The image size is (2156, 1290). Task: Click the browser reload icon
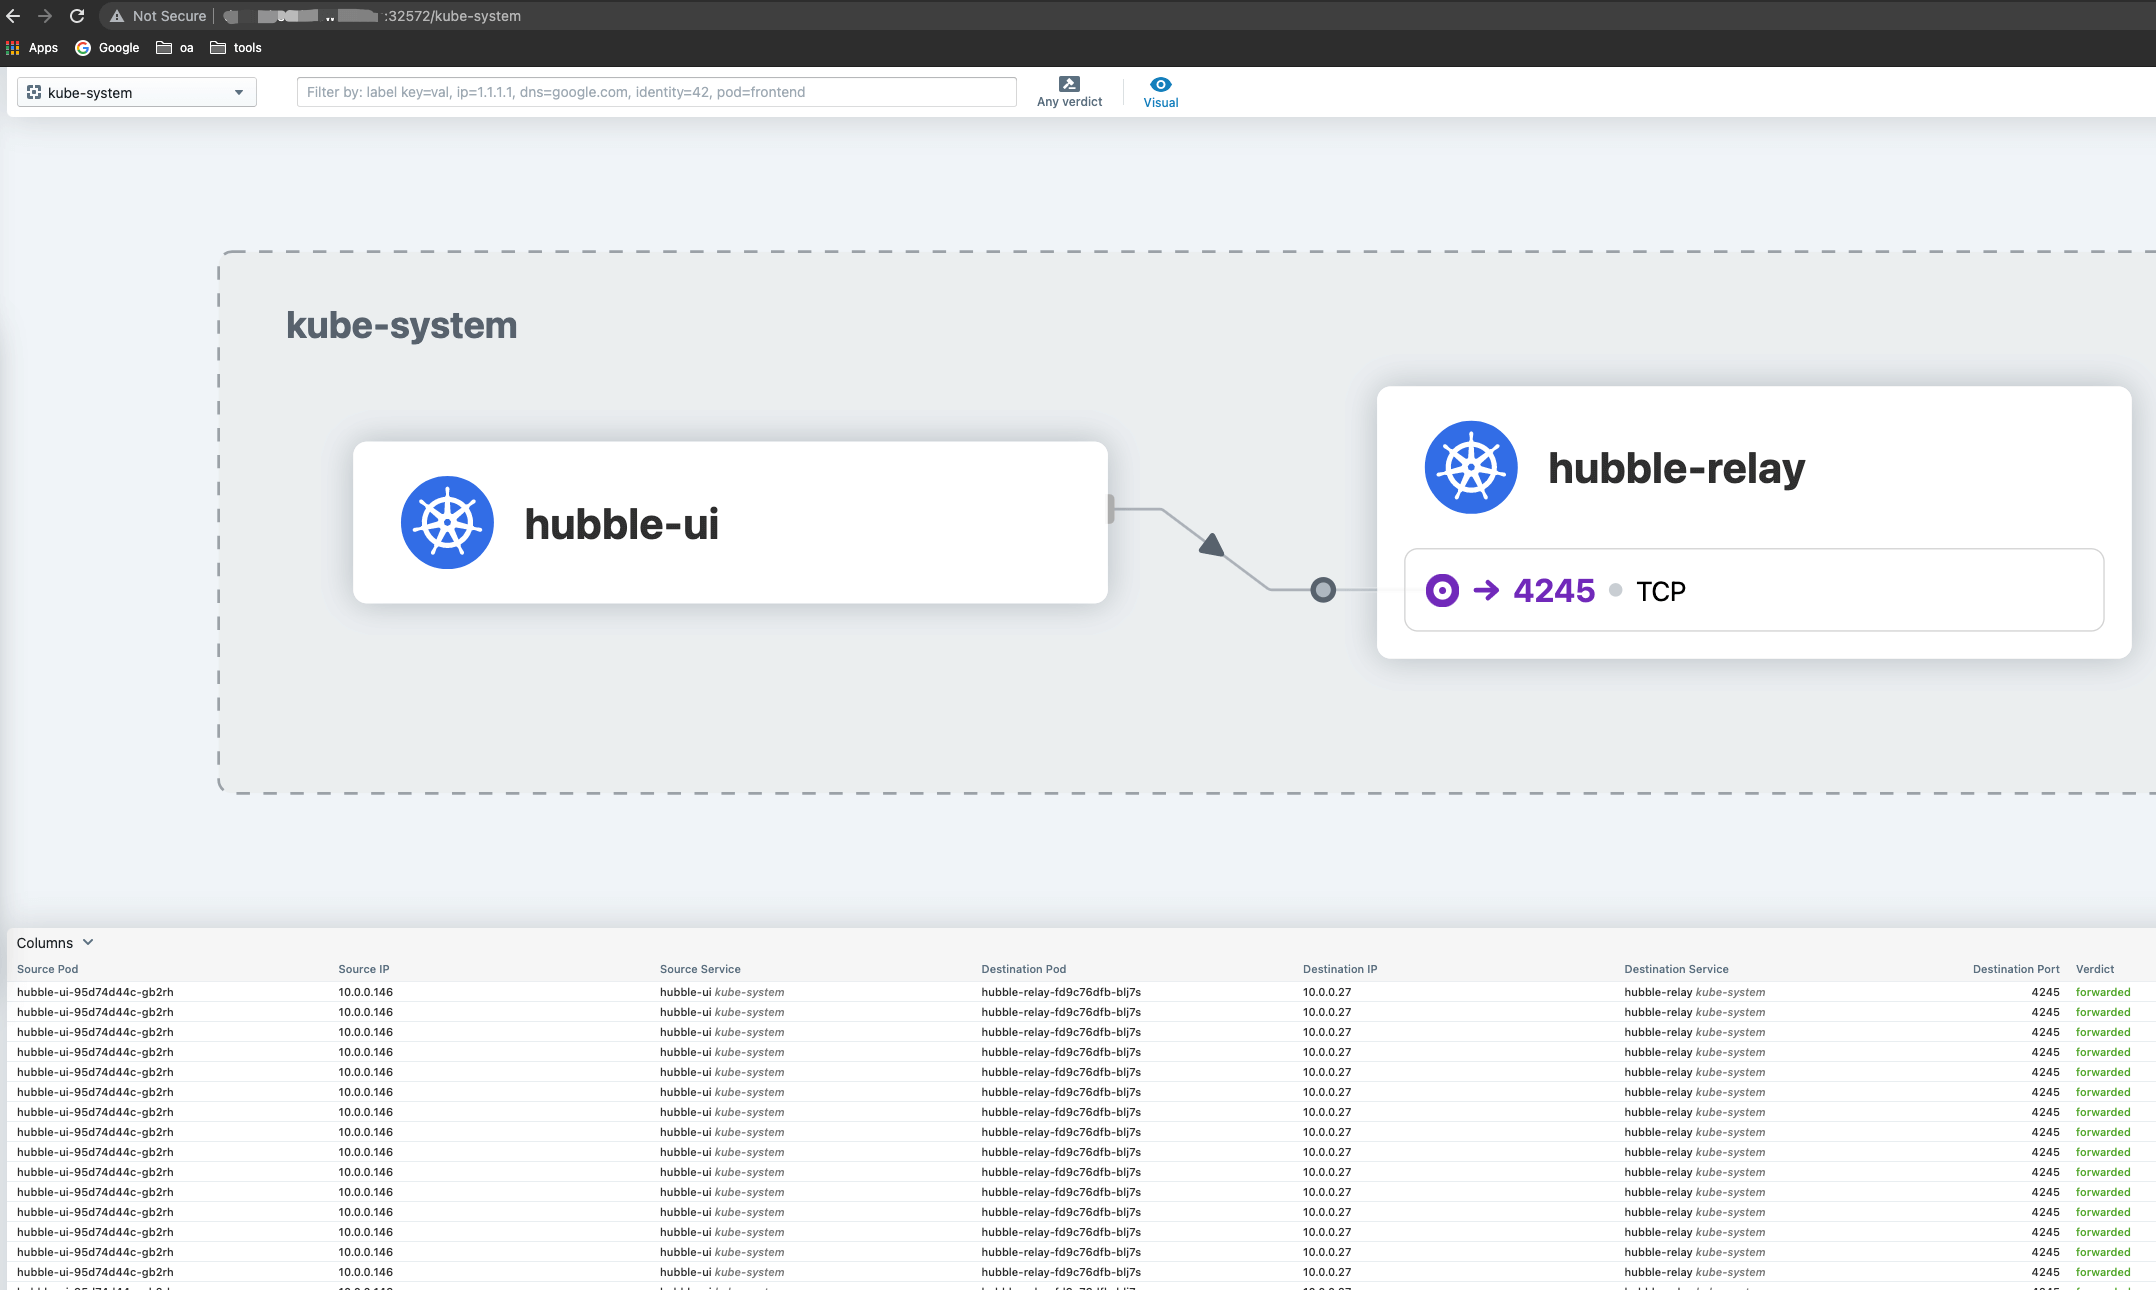coord(77,16)
